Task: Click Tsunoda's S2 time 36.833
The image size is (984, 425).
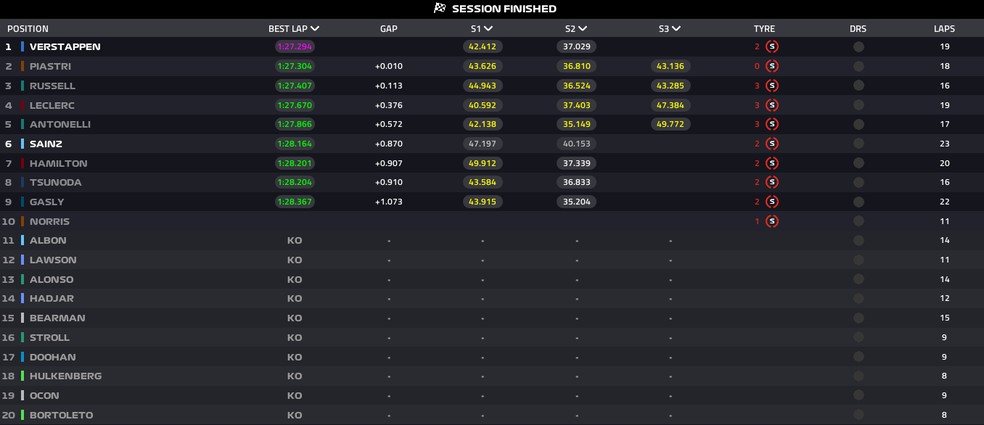Action: 577,182
